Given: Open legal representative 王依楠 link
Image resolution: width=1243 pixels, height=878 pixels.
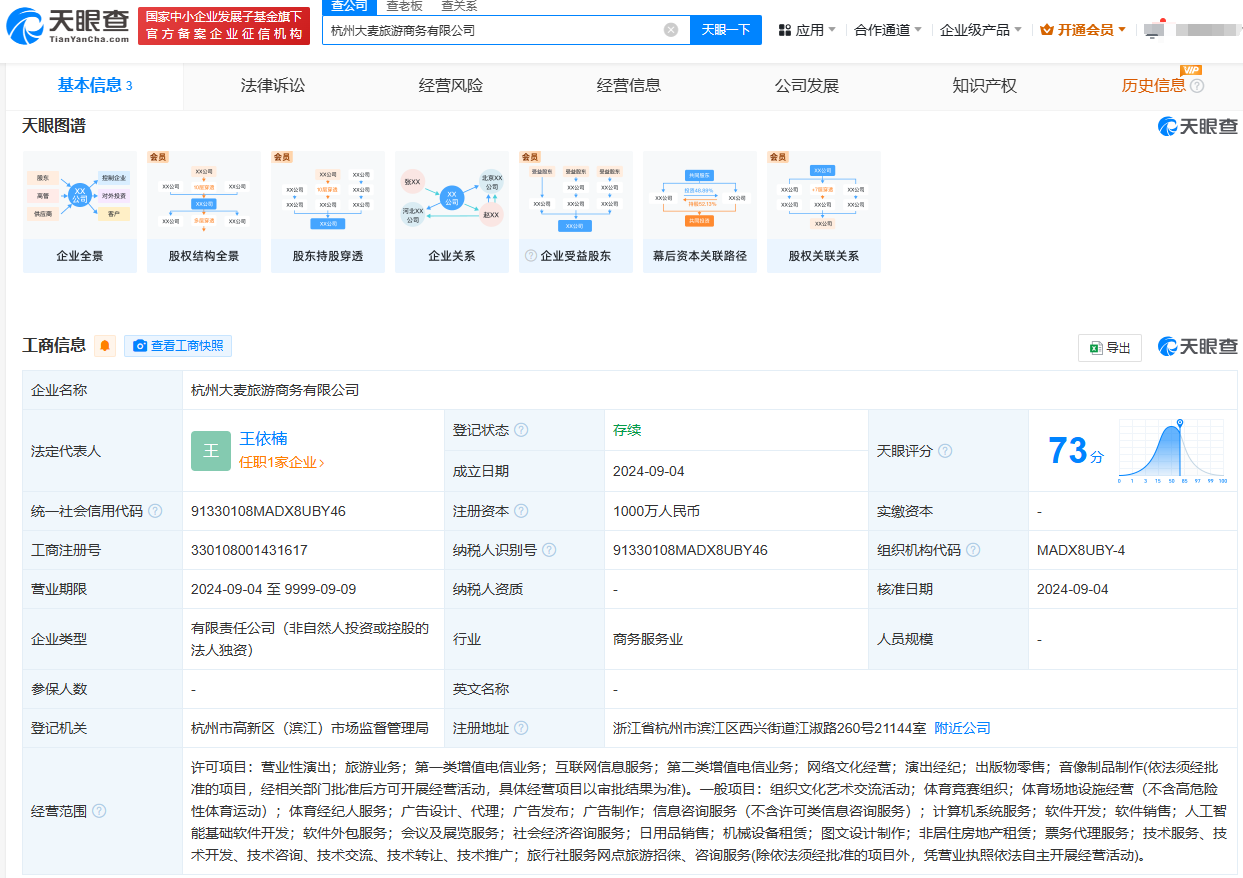Looking at the screenshot, I should point(264,439).
